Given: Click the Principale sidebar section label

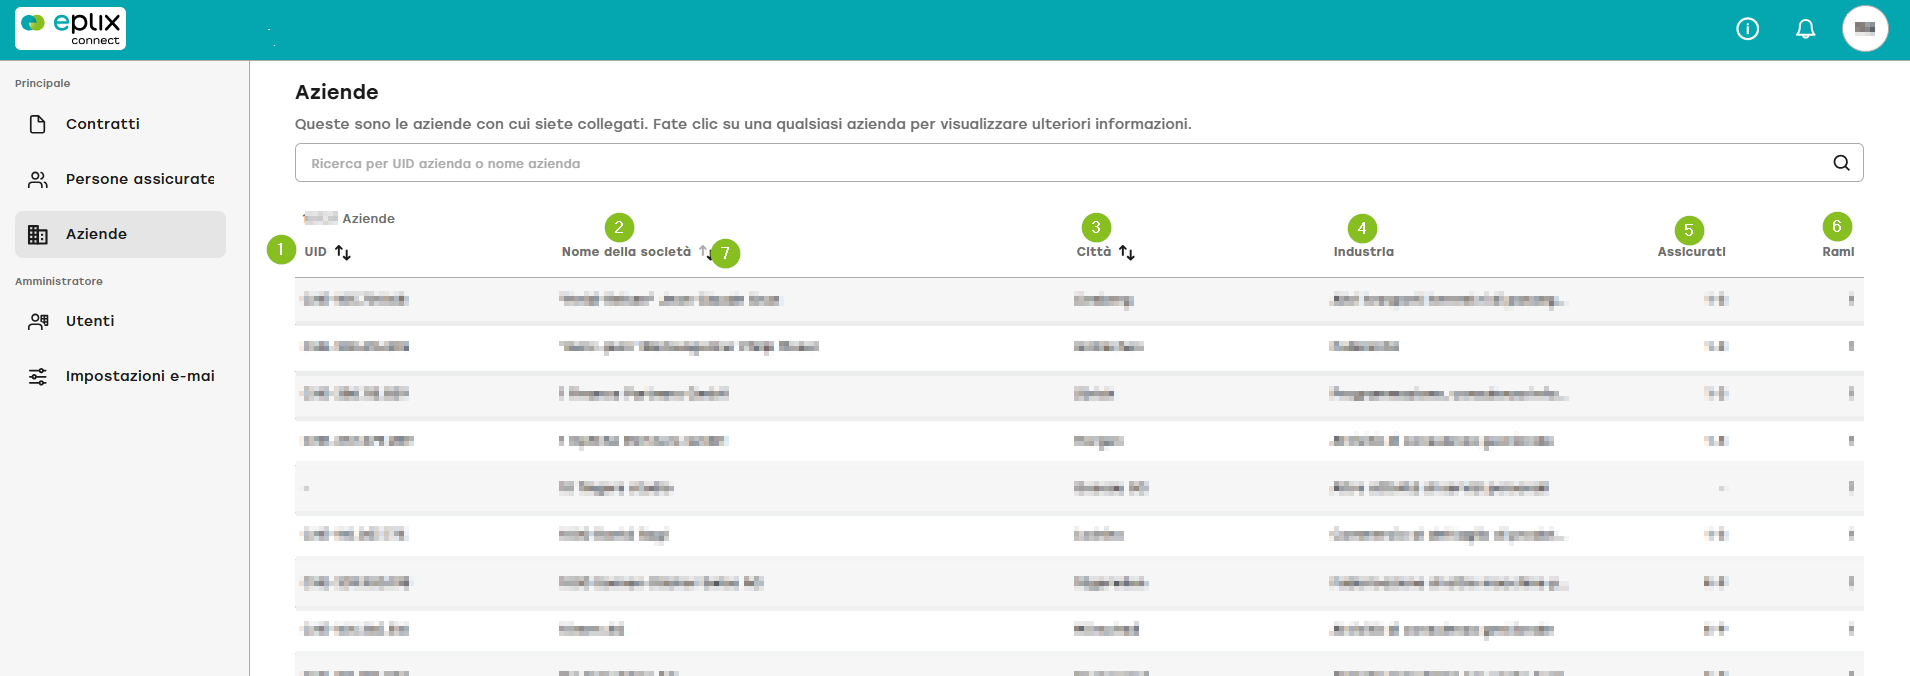Looking at the screenshot, I should (43, 83).
